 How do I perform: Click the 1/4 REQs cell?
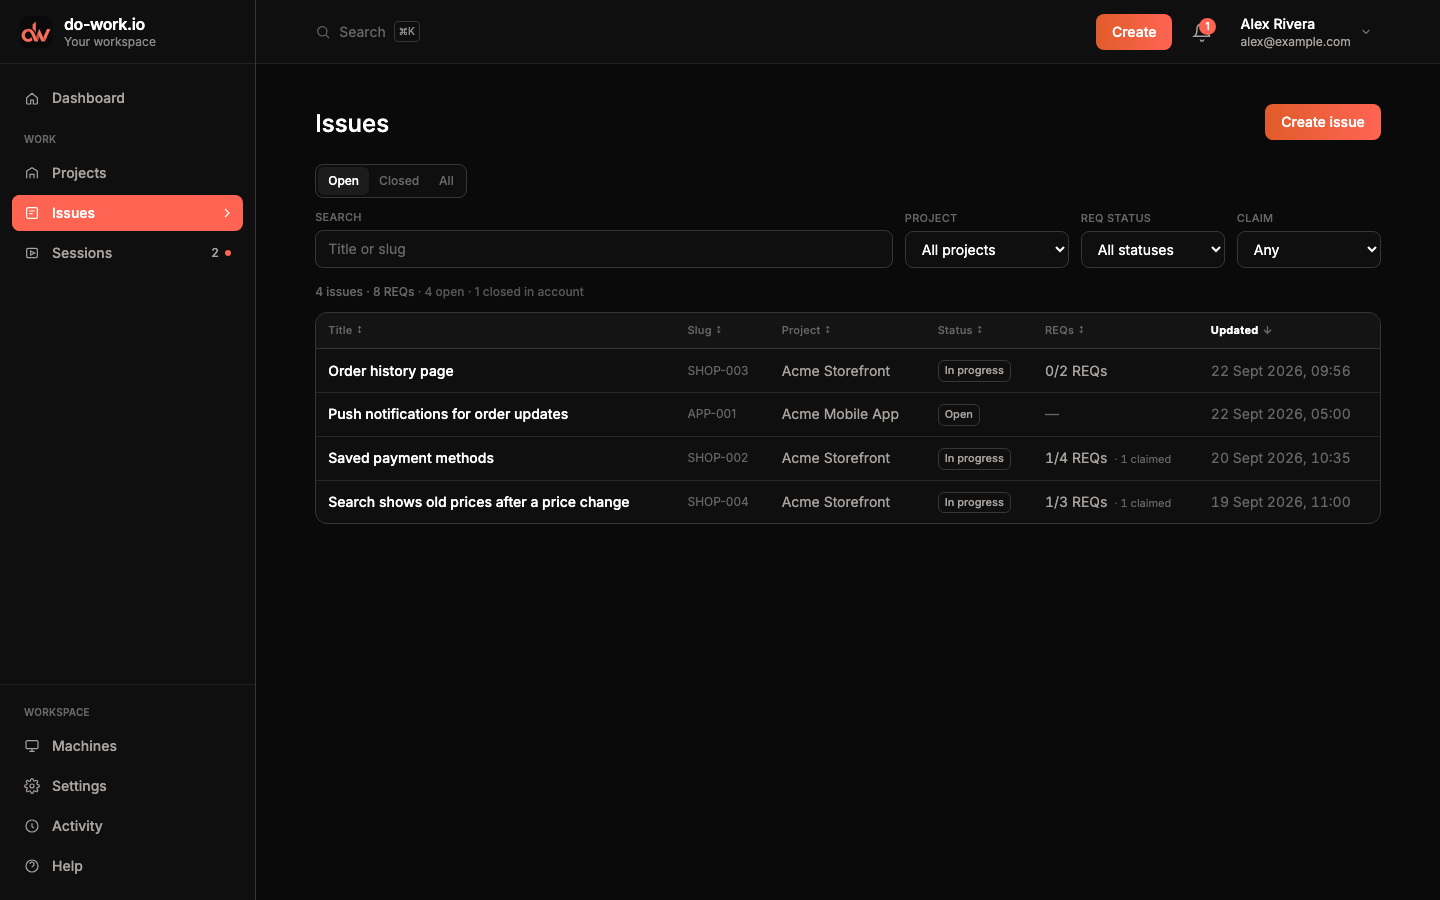click(x=1076, y=458)
